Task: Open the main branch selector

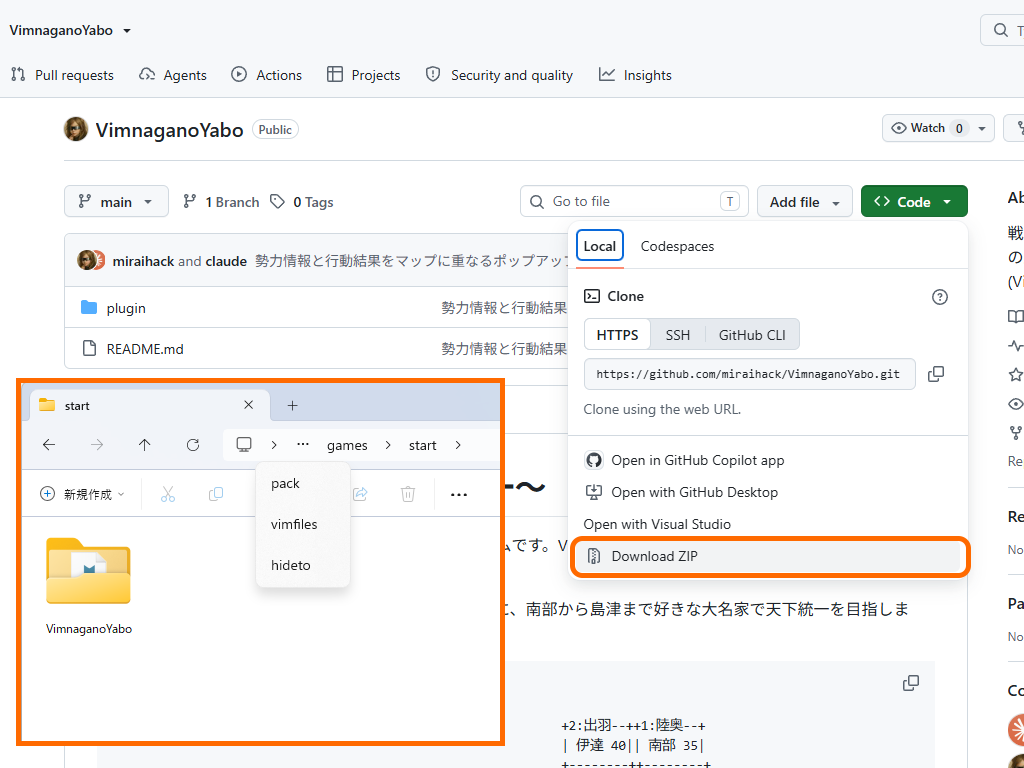Action: [116, 202]
